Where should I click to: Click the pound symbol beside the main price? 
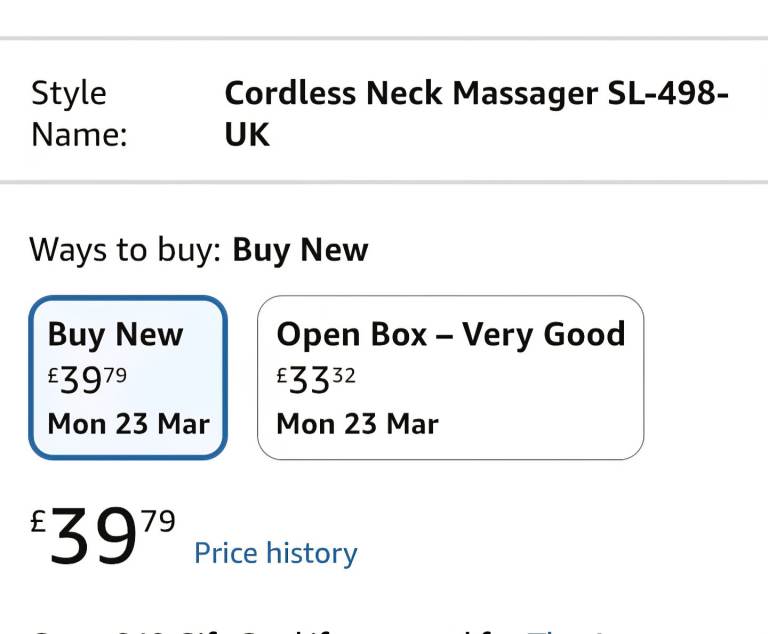click(39, 521)
